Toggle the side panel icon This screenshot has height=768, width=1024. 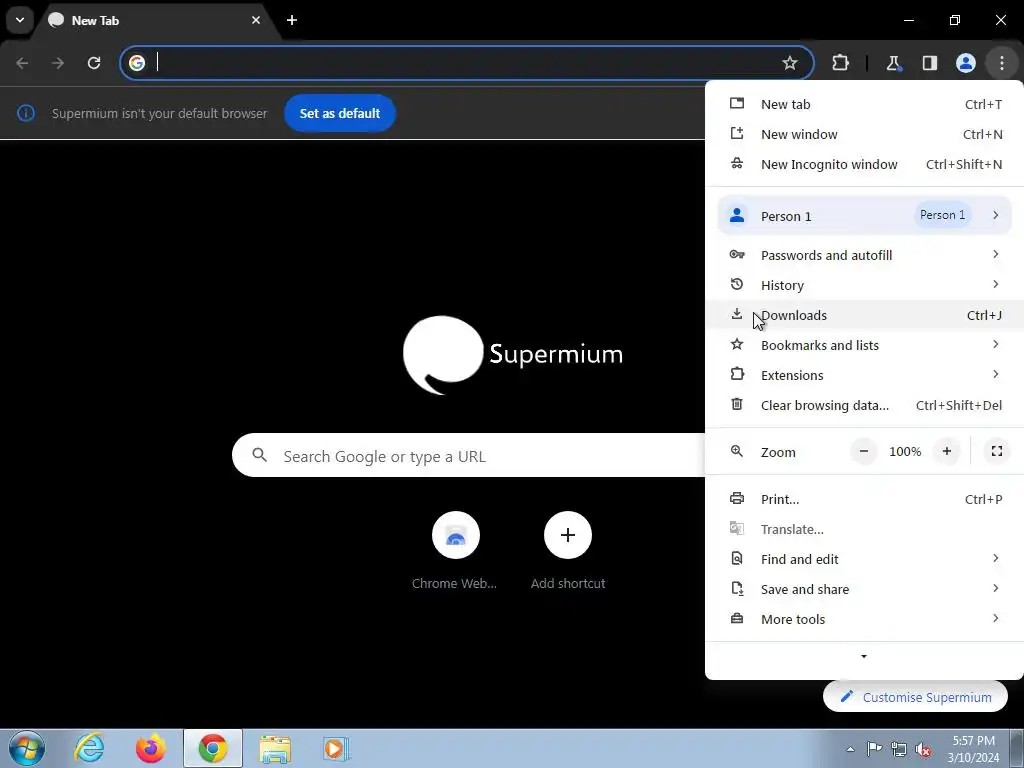[x=929, y=63]
